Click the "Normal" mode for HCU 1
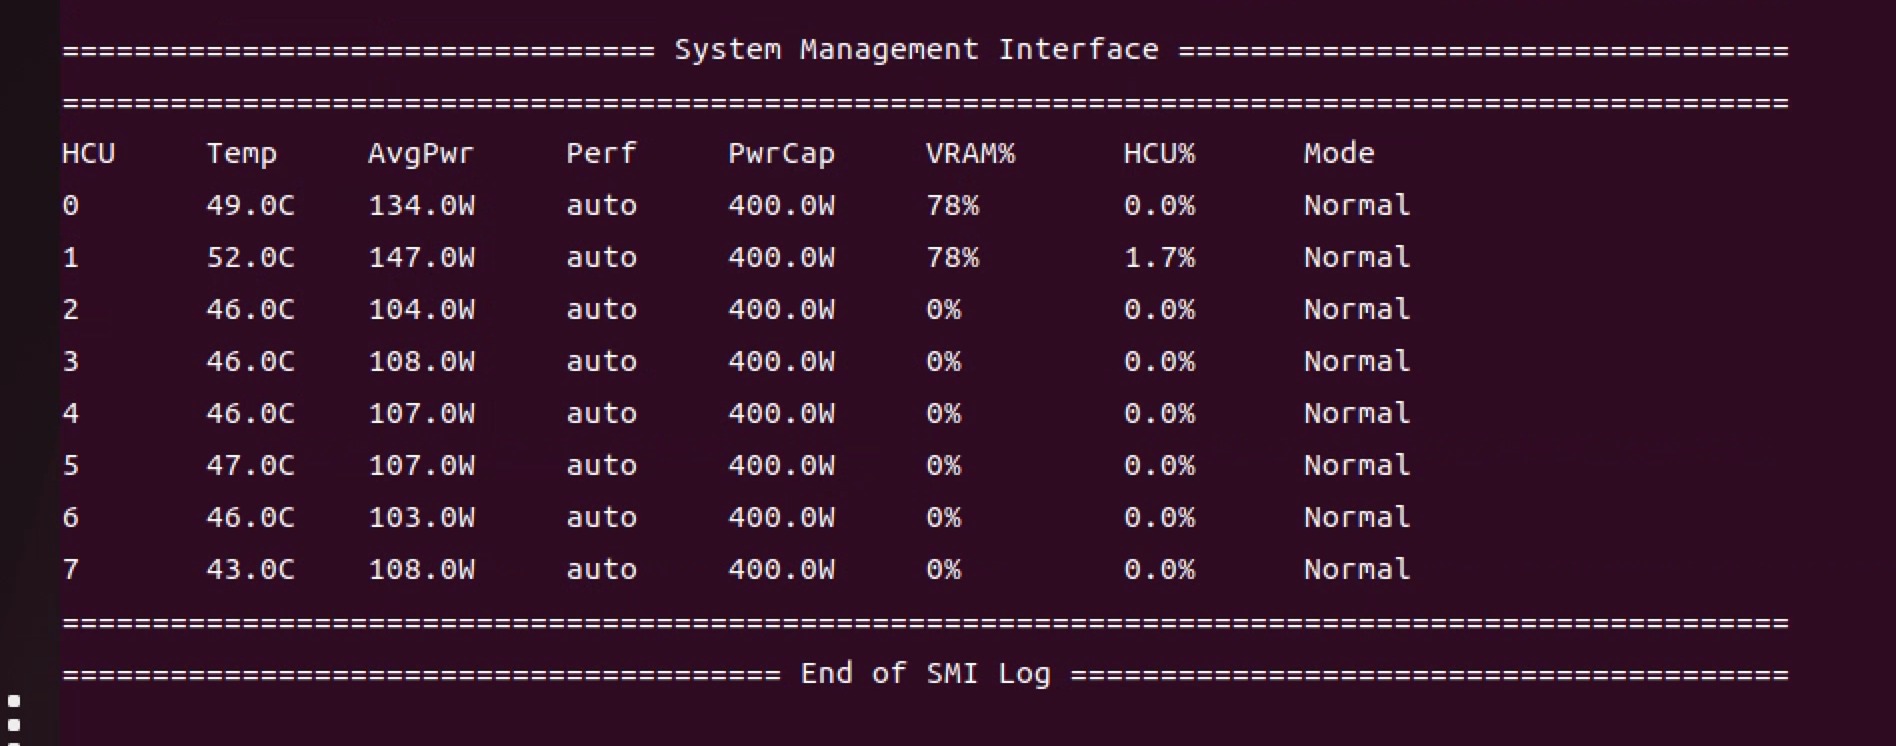This screenshot has height=746, width=1896. [1357, 257]
